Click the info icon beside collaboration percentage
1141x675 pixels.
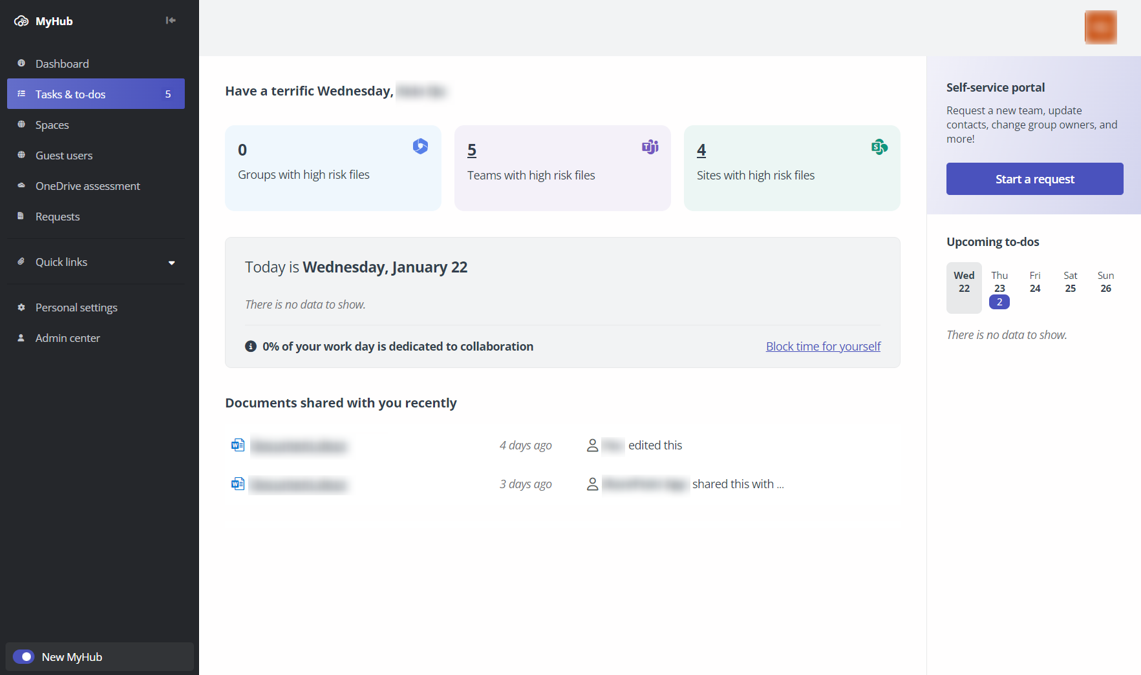[251, 346]
